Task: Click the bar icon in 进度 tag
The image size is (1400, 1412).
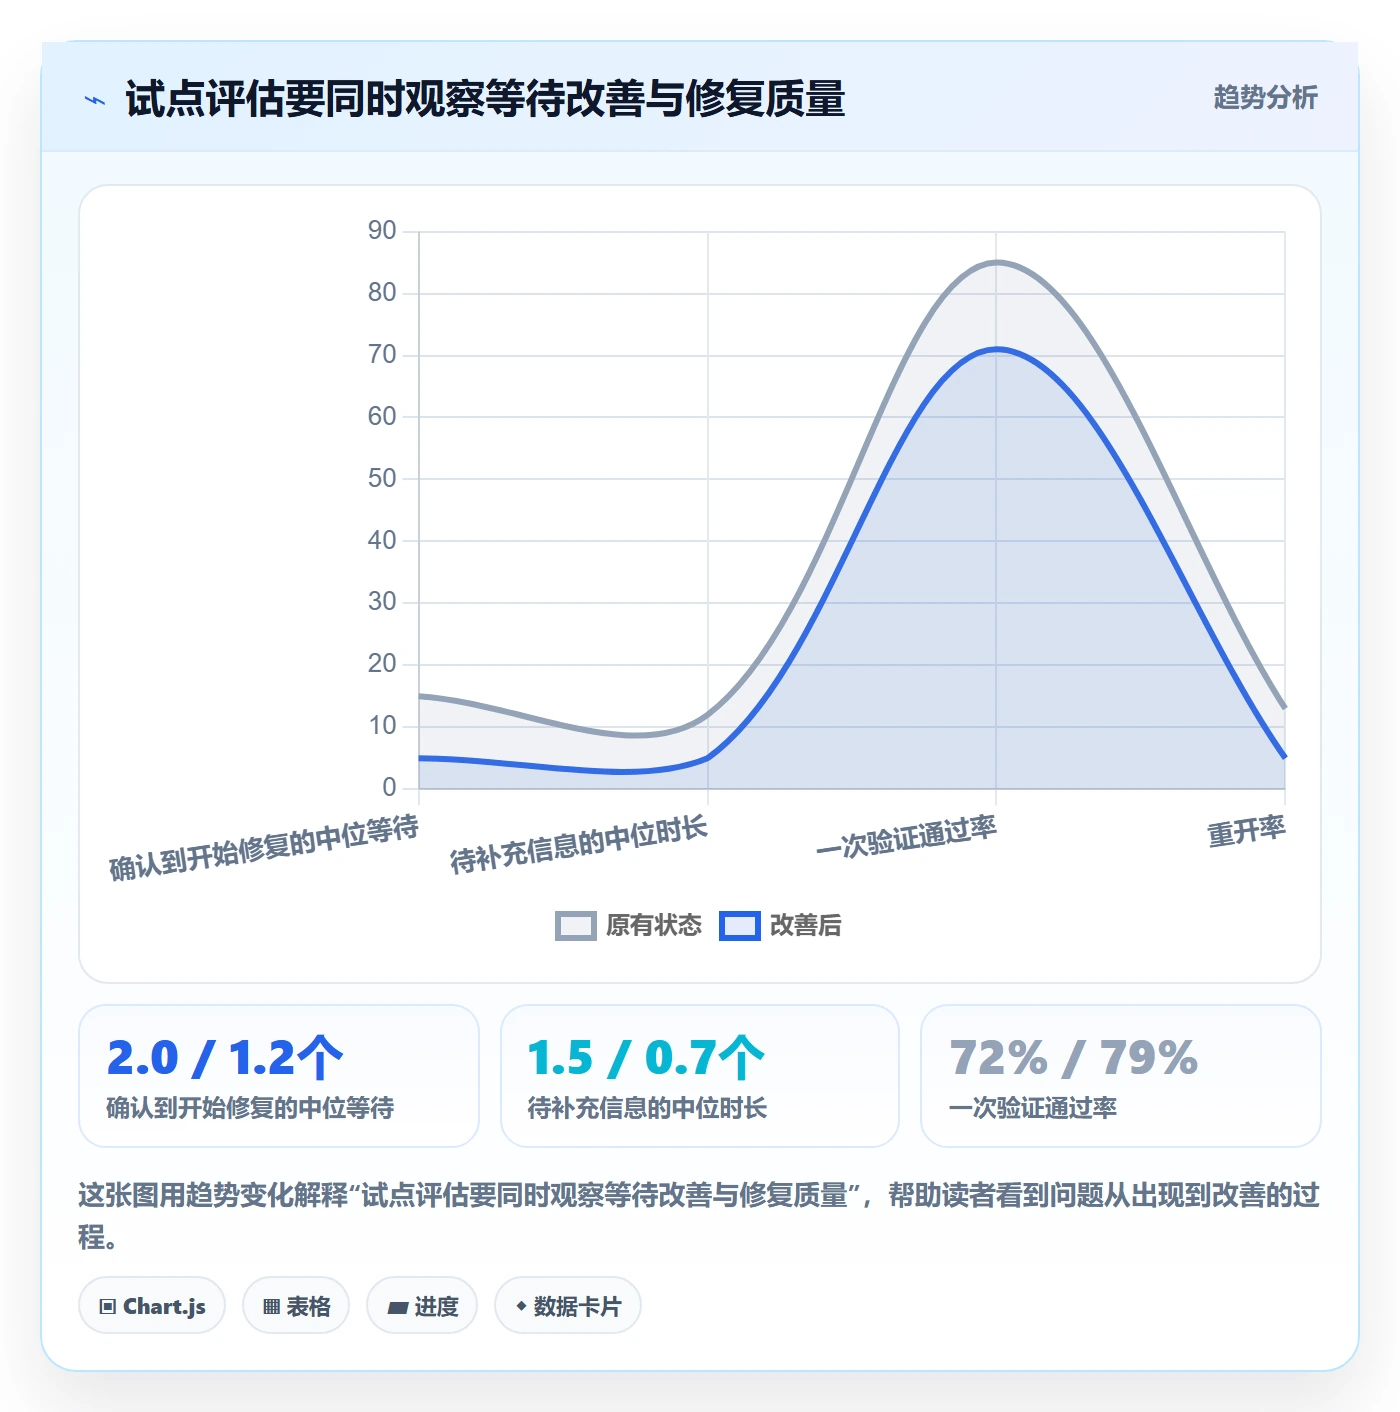Action: pyautogui.click(x=397, y=1307)
